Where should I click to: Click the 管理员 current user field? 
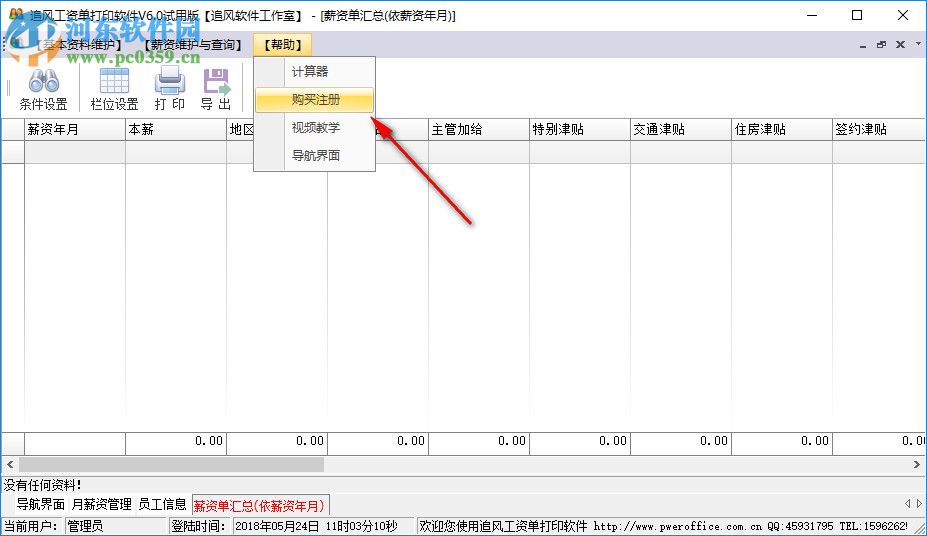click(x=115, y=526)
